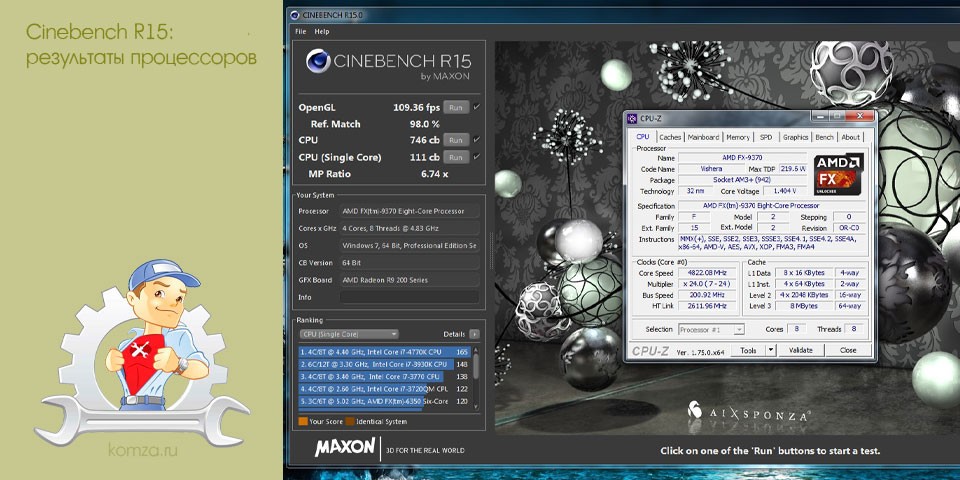Select the Intel Core i7-3930K ranking row
960x480 pixels.
[x=384, y=364]
